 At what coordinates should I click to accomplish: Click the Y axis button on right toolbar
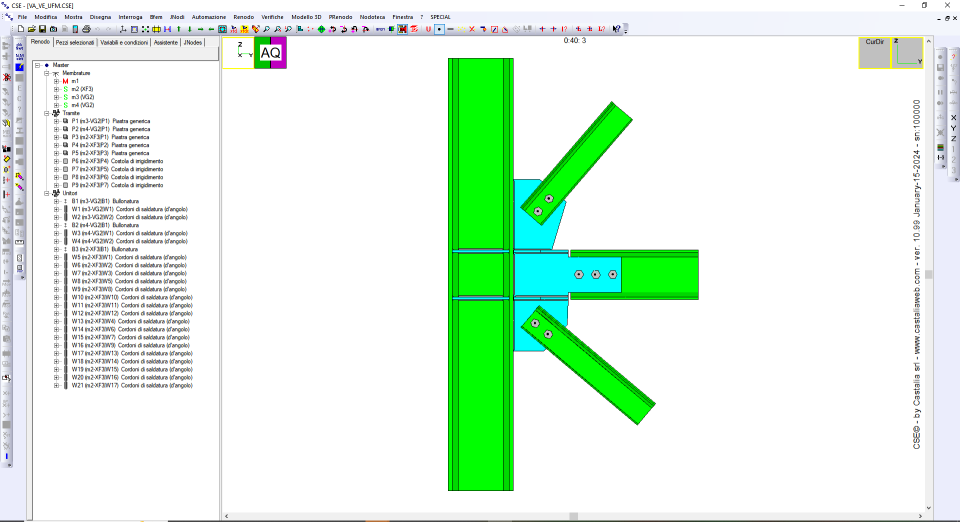point(953,129)
